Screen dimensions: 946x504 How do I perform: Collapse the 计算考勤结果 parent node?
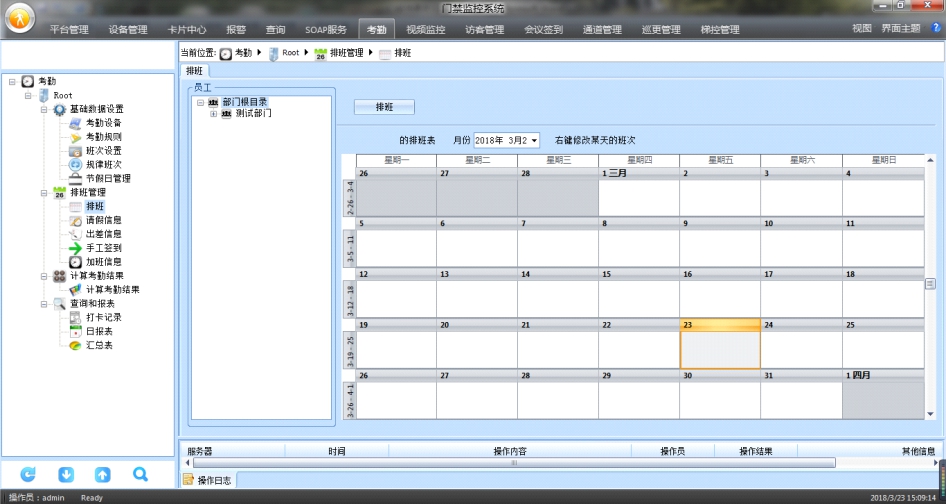tap(43, 276)
